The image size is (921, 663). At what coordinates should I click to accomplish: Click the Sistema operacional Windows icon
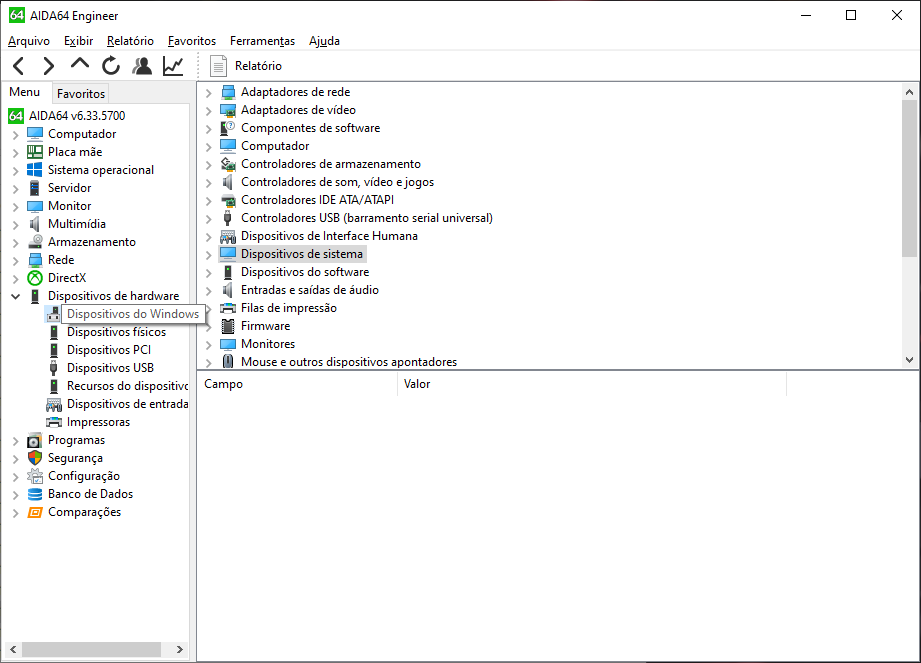pos(35,170)
